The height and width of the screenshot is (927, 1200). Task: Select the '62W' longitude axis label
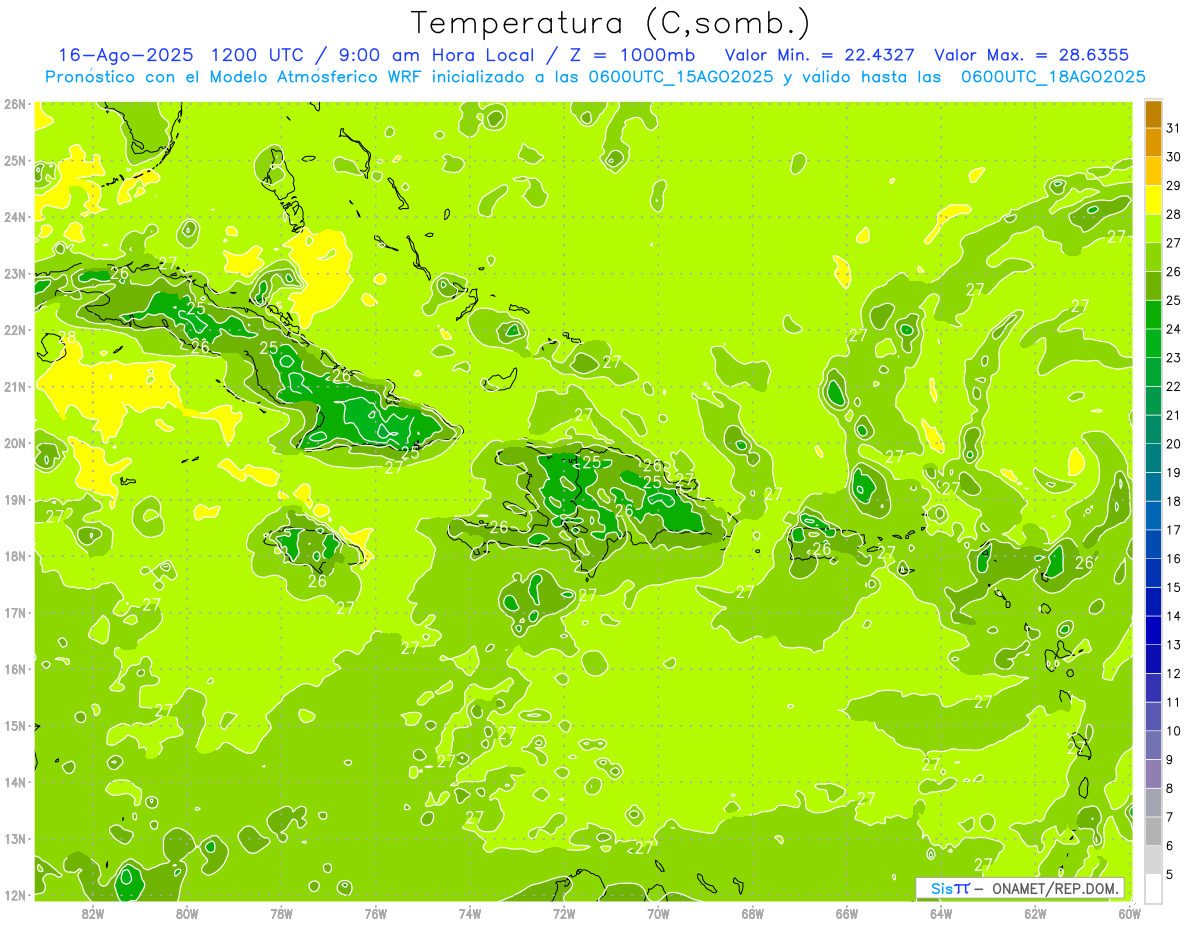(1035, 913)
